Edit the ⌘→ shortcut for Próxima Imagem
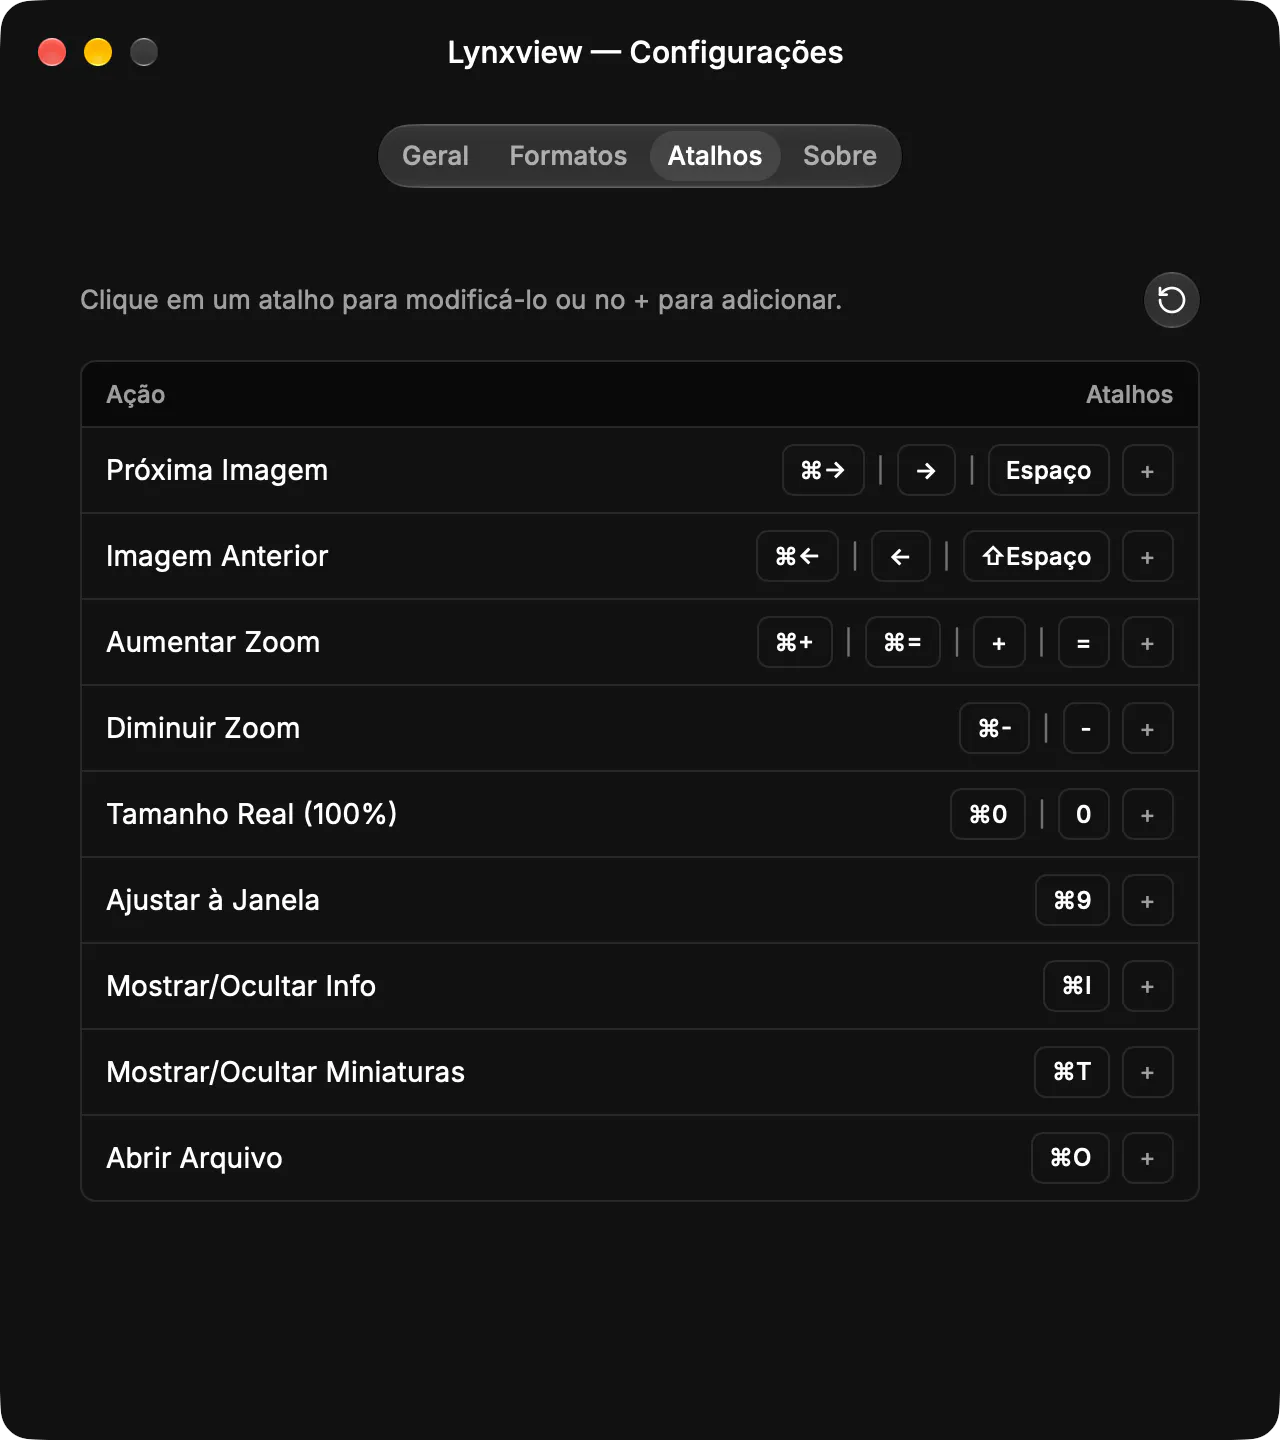This screenshot has height=1440, width=1280. [823, 470]
